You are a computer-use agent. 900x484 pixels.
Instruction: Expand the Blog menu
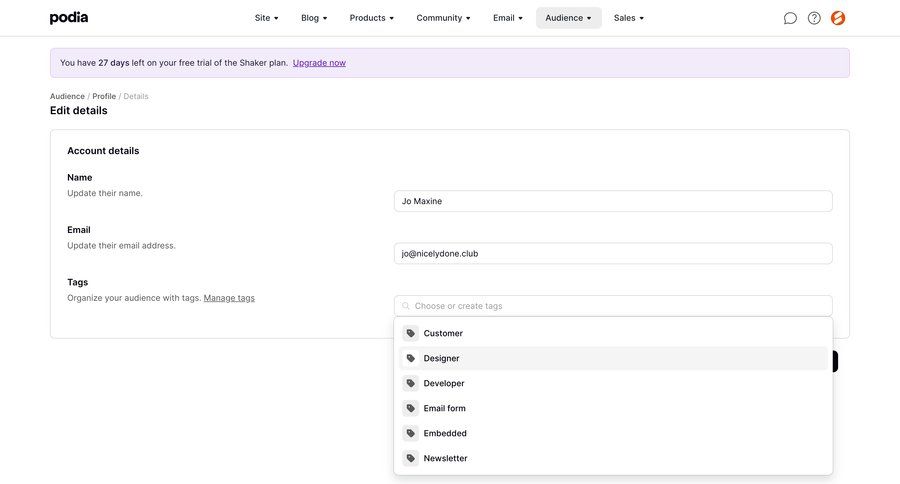[x=314, y=18]
